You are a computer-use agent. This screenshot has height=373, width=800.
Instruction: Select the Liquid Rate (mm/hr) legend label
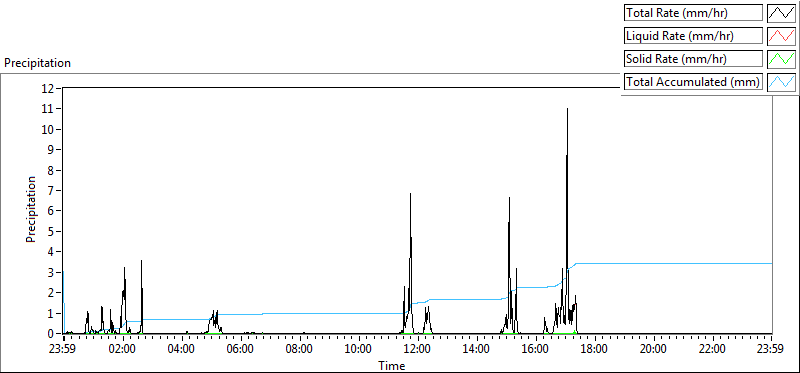(x=693, y=36)
